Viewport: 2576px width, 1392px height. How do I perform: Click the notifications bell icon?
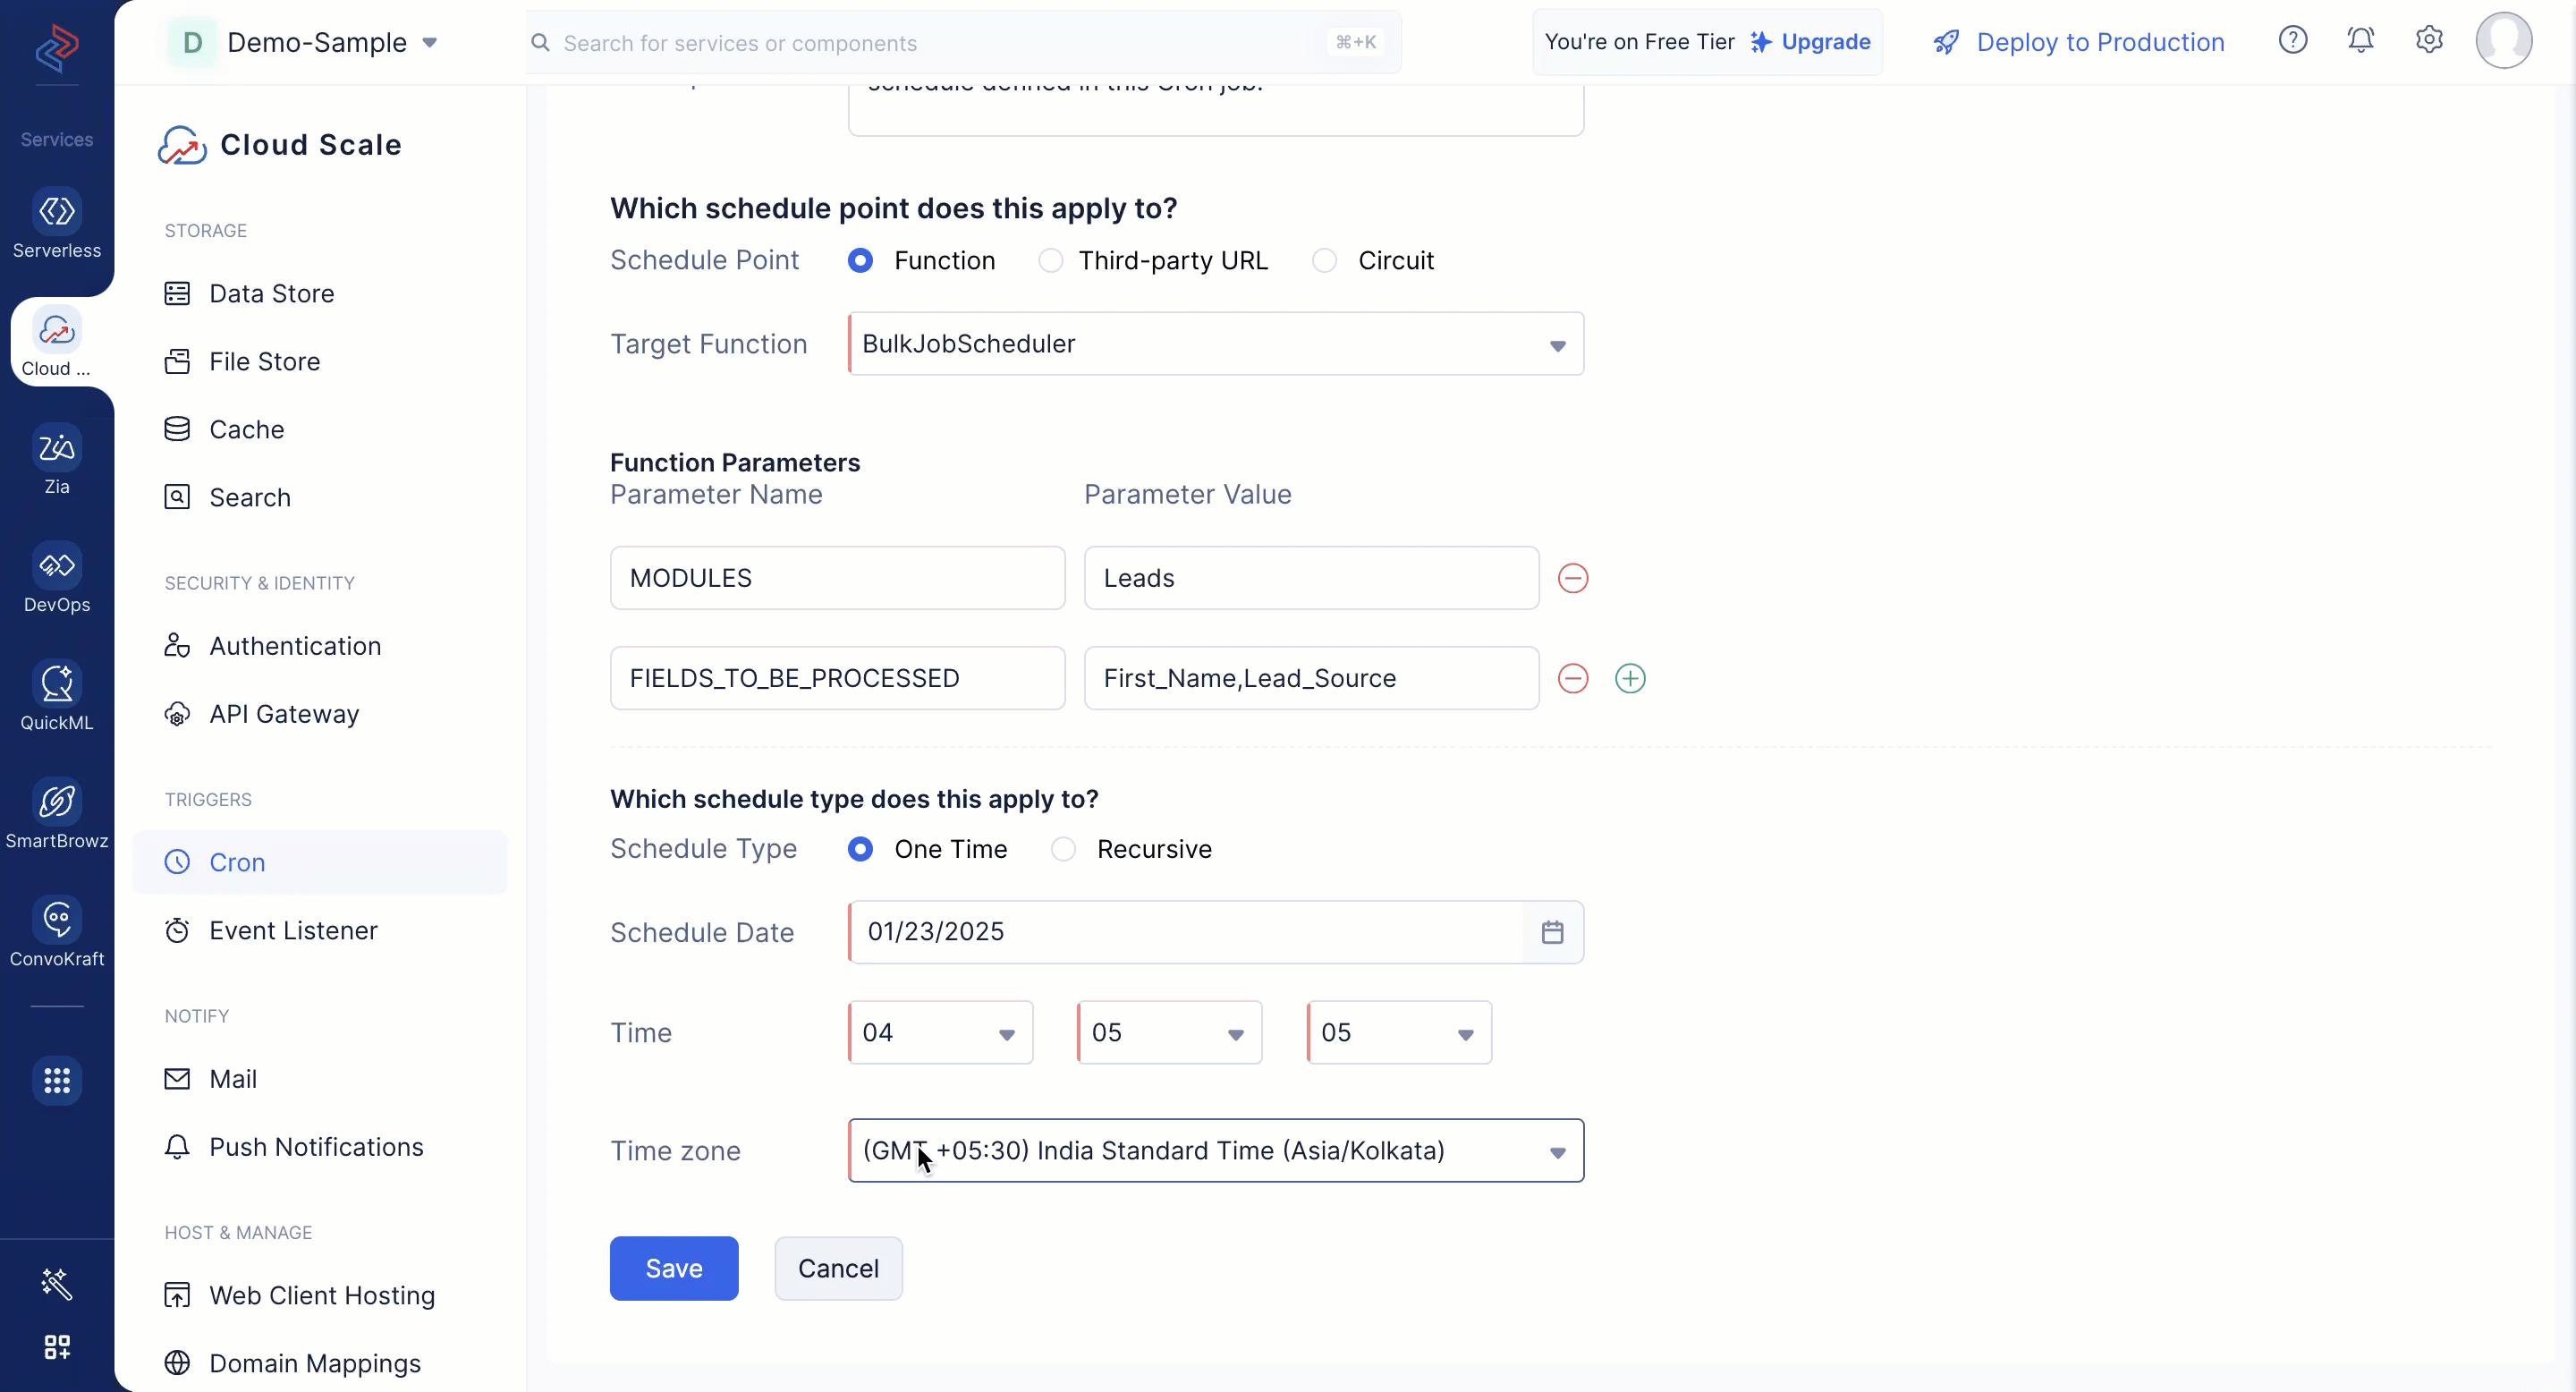(x=2360, y=41)
